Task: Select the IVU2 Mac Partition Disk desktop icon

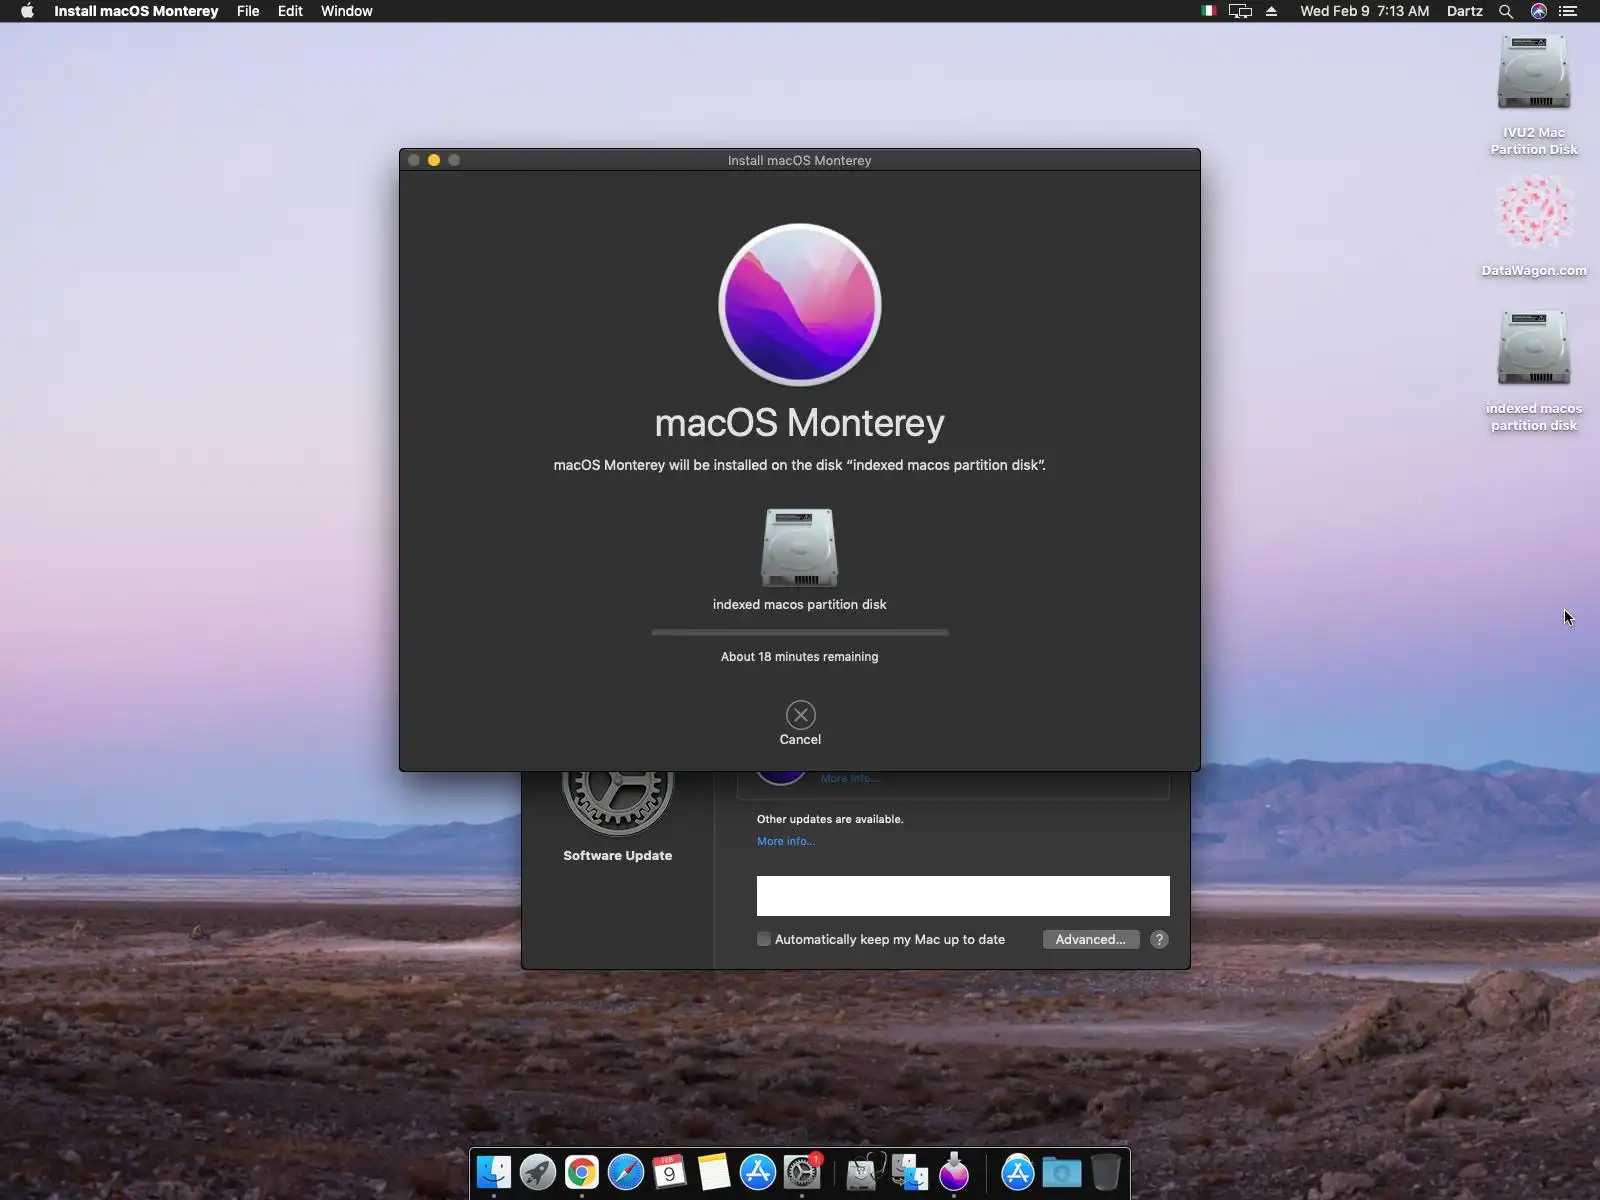Action: point(1534,73)
